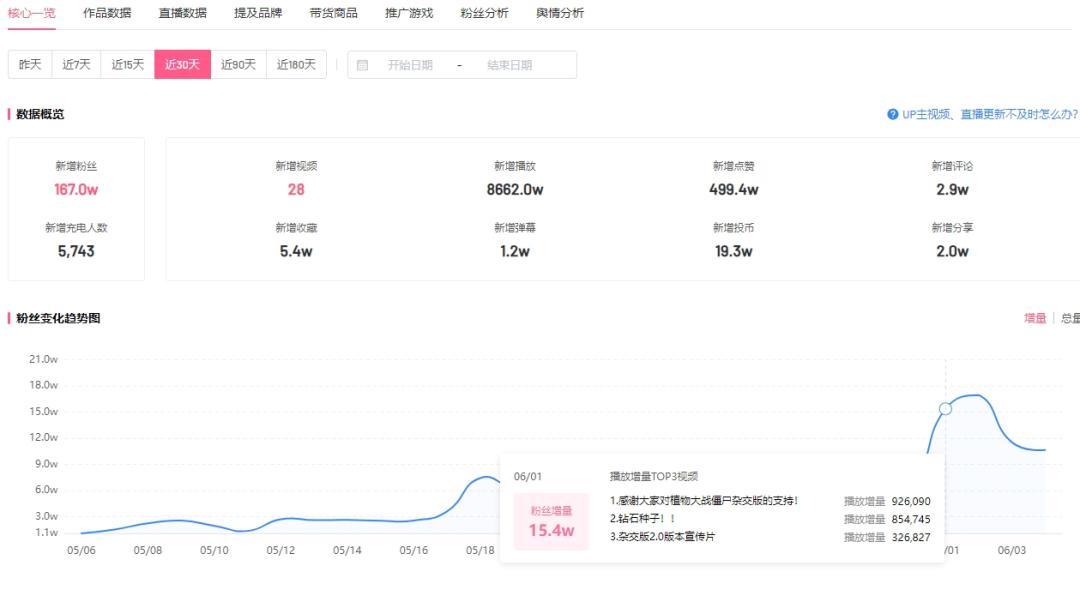
Task: Select the 昨天 time range
Action: click(x=30, y=65)
